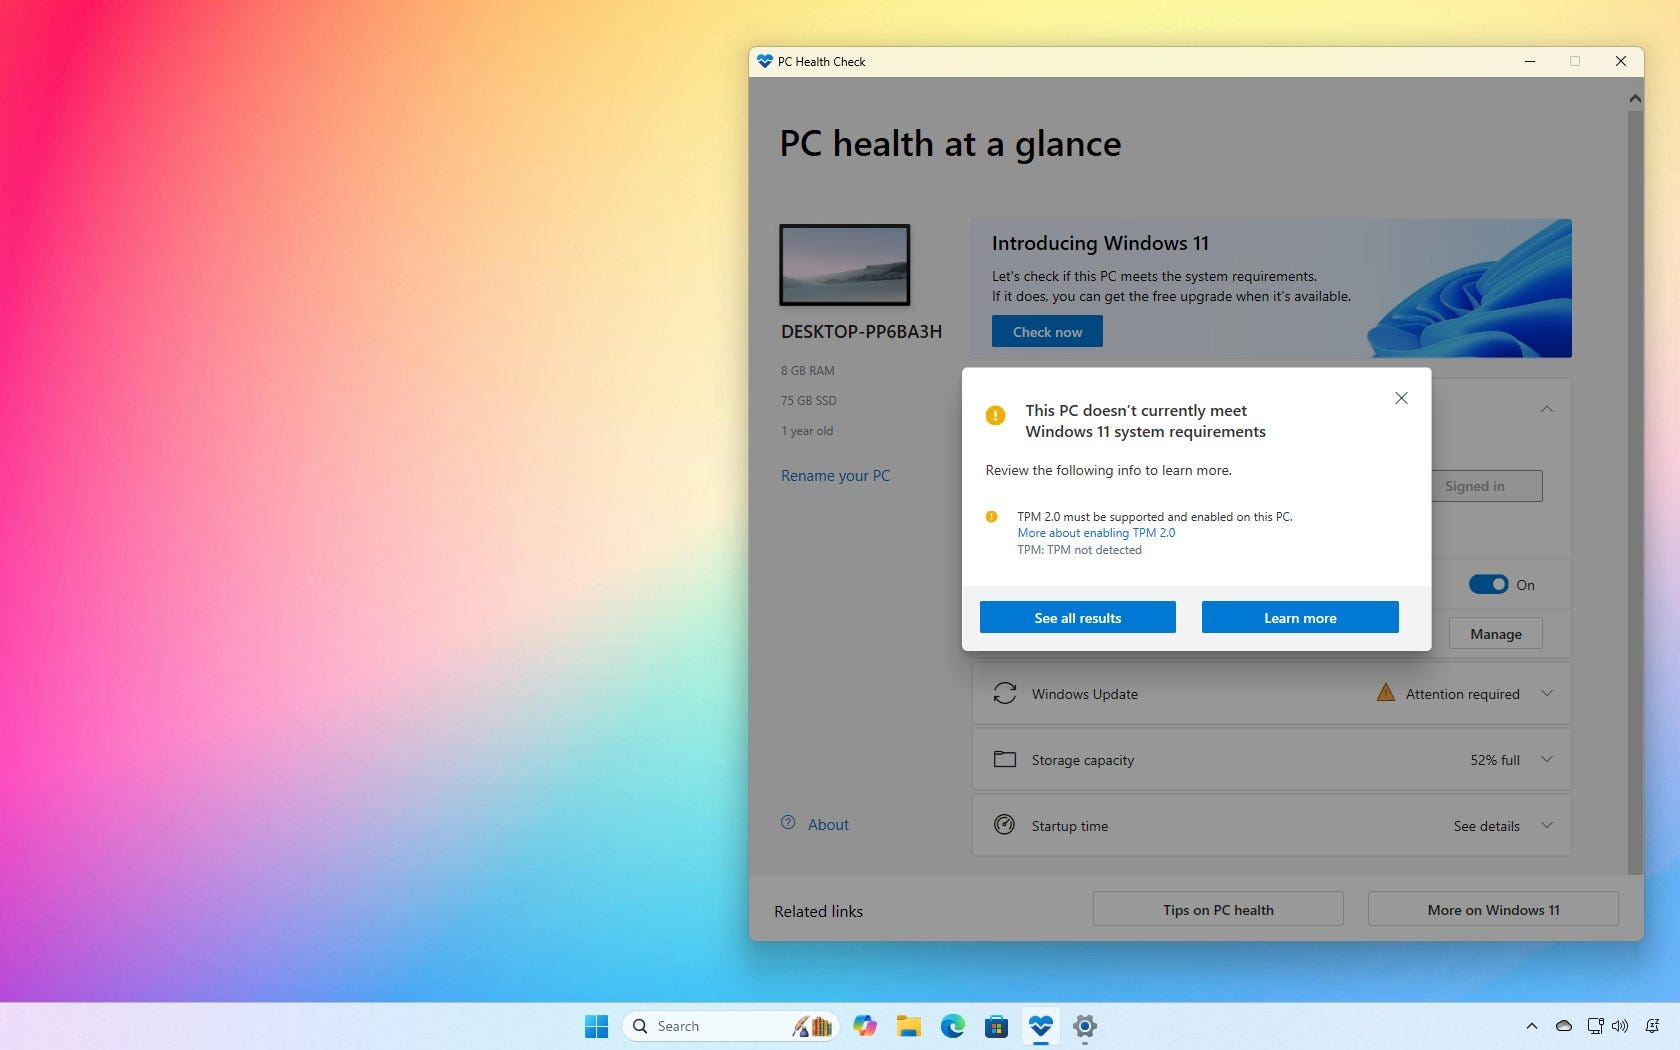Expand the Storage capacity section chevron

coord(1547,759)
